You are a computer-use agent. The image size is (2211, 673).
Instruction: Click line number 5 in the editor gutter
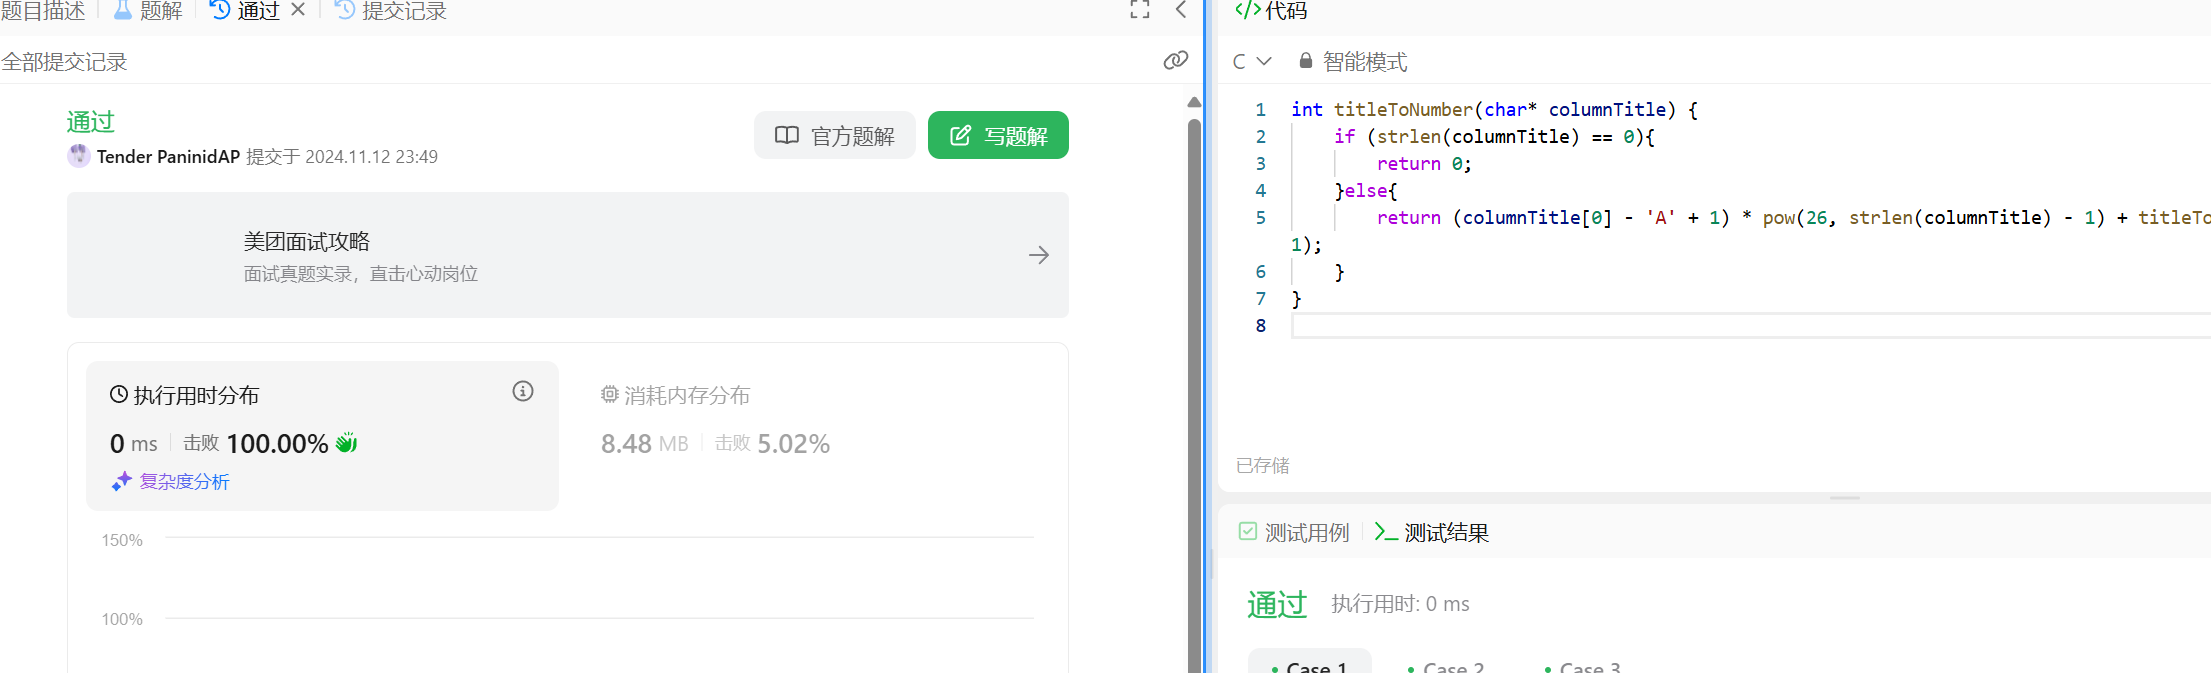(1260, 218)
